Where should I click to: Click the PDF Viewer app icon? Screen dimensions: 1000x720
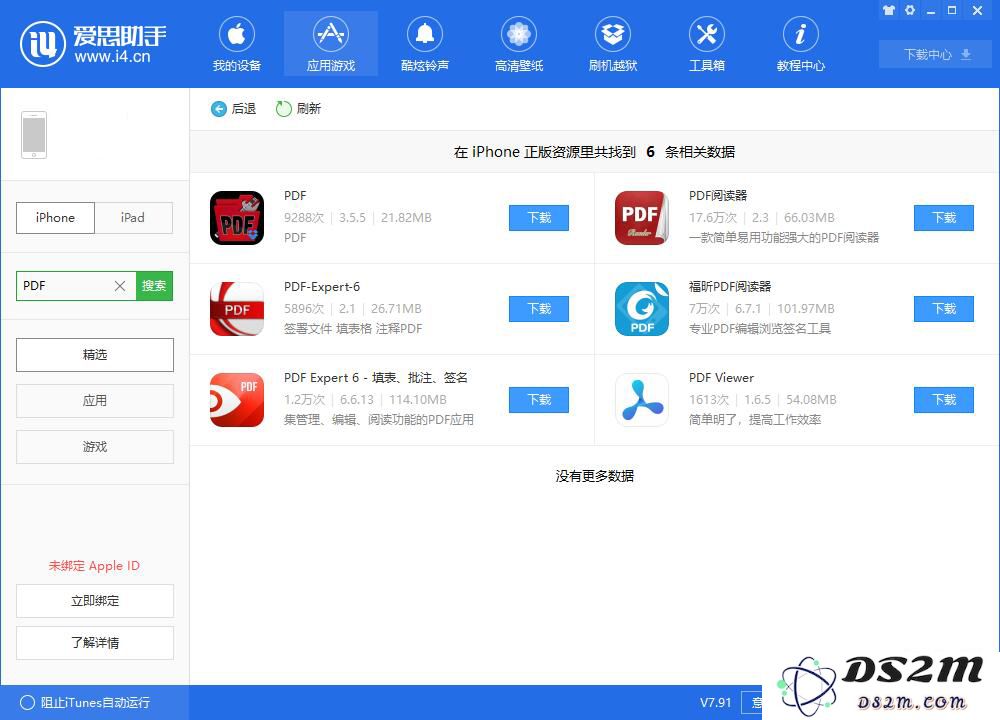tap(642, 400)
